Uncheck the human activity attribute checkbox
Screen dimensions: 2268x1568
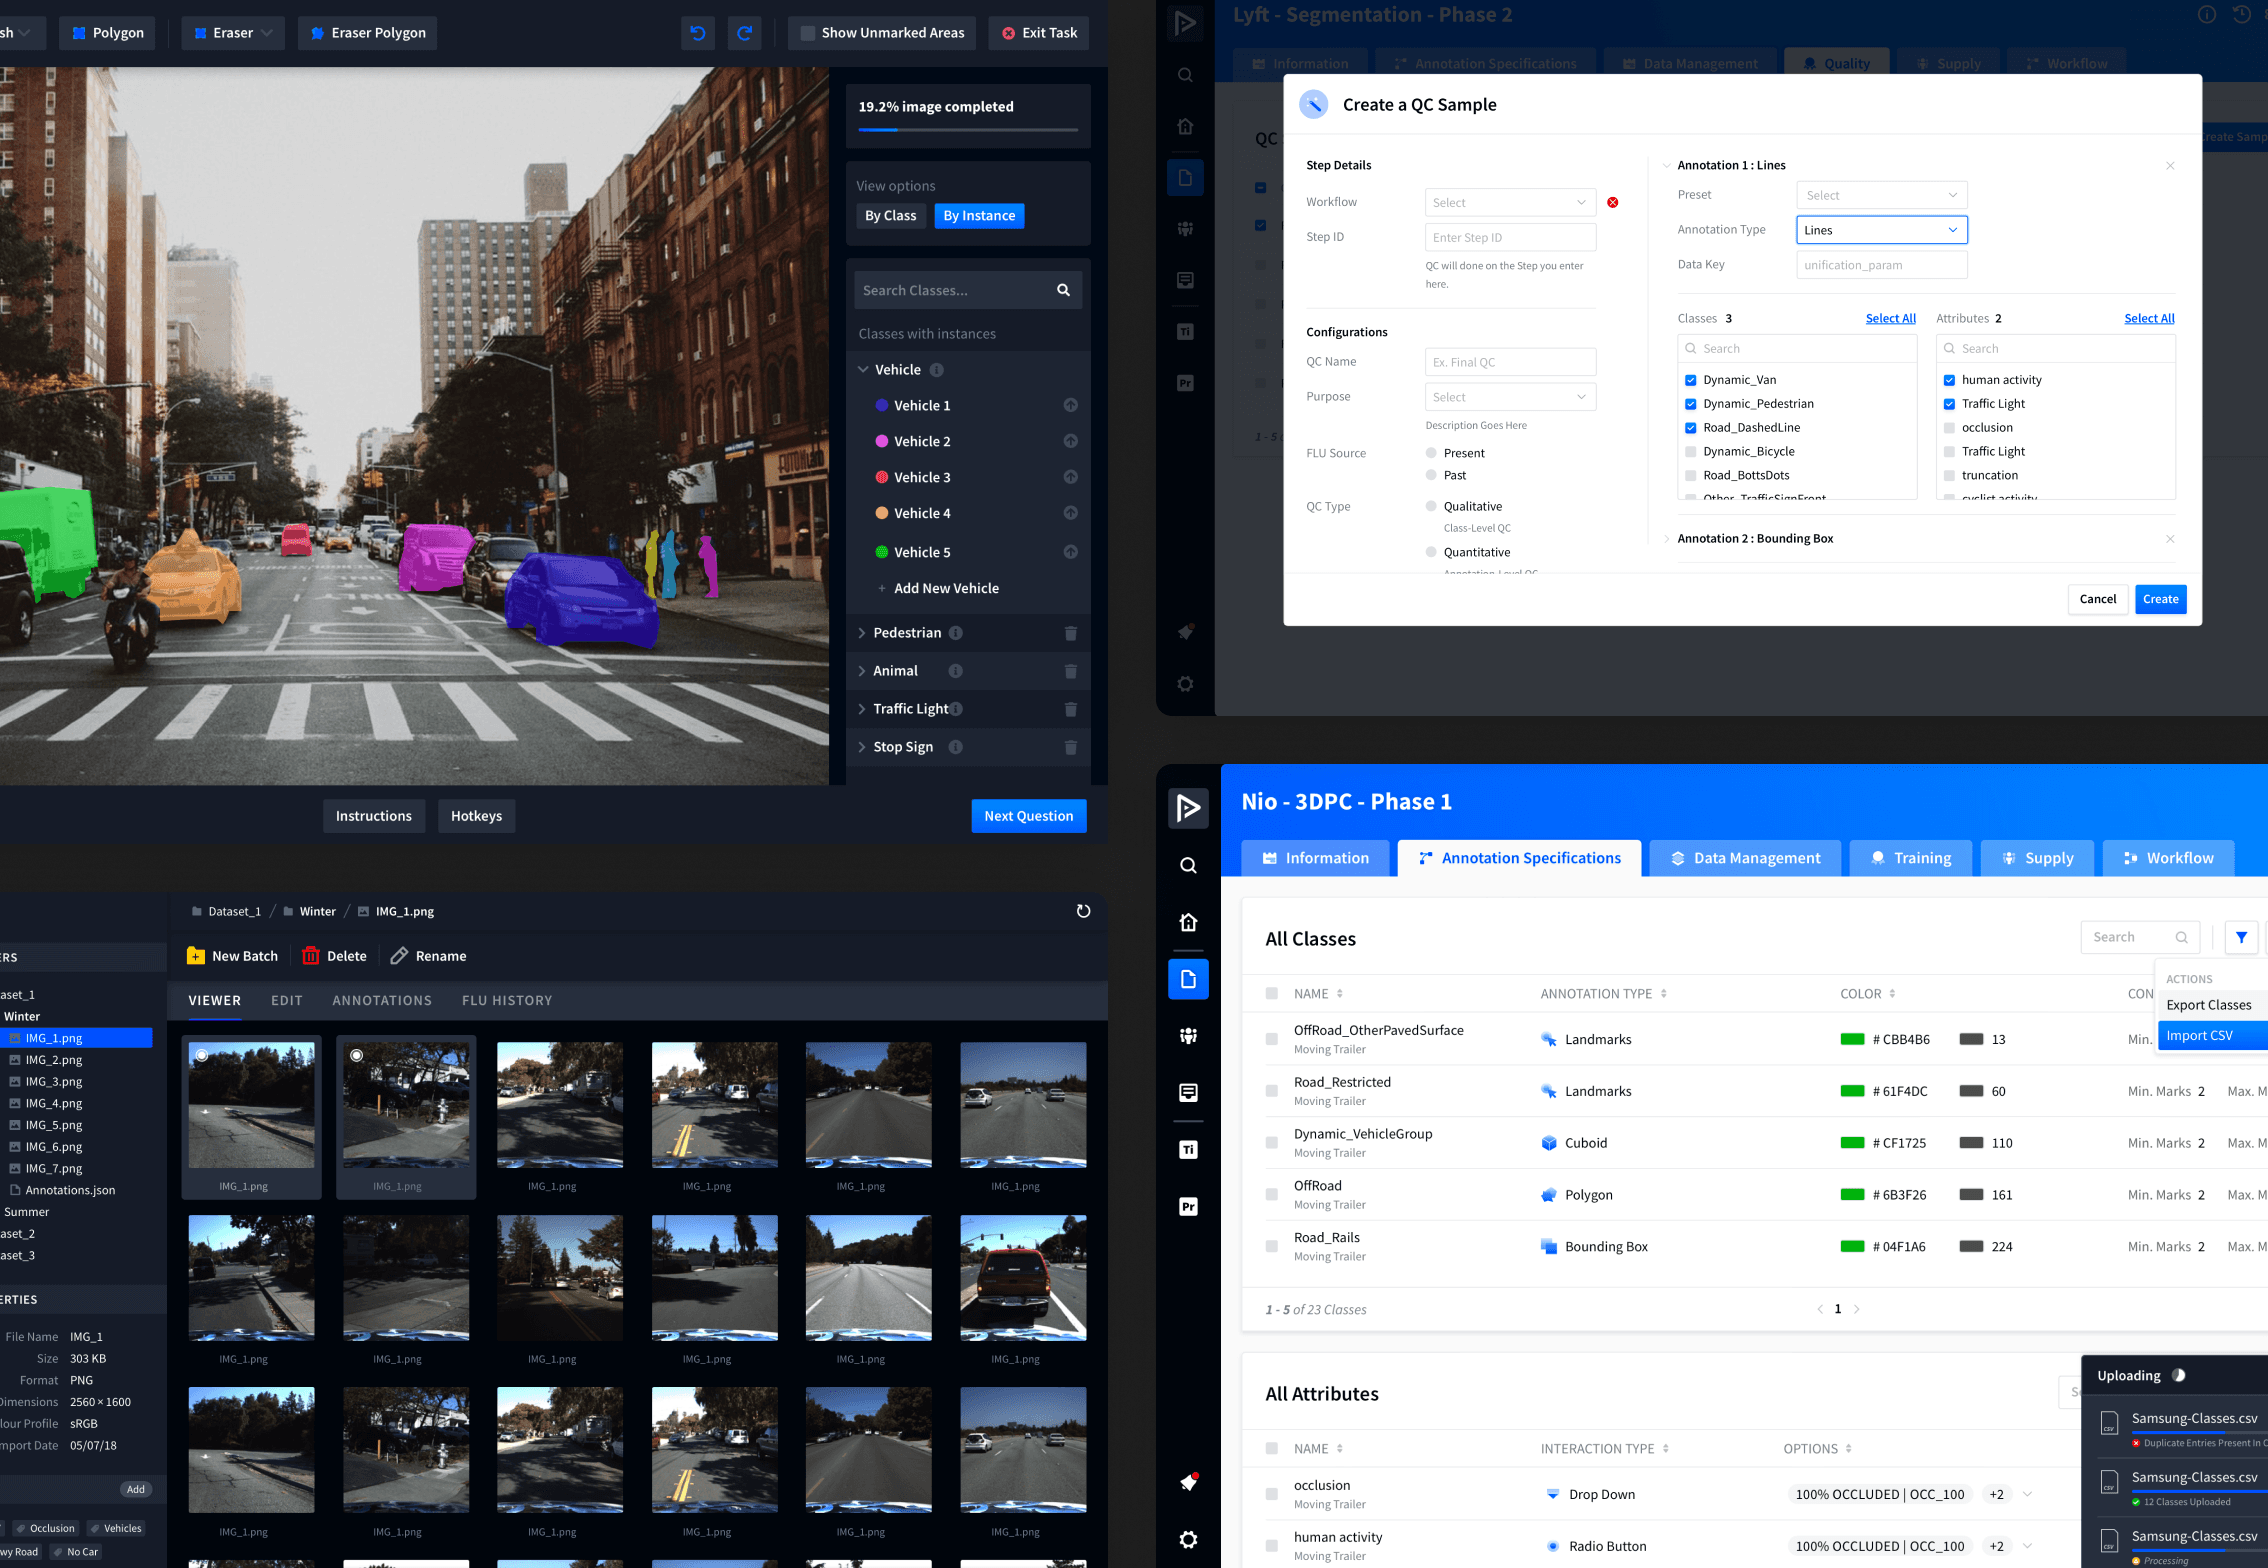tap(1948, 380)
